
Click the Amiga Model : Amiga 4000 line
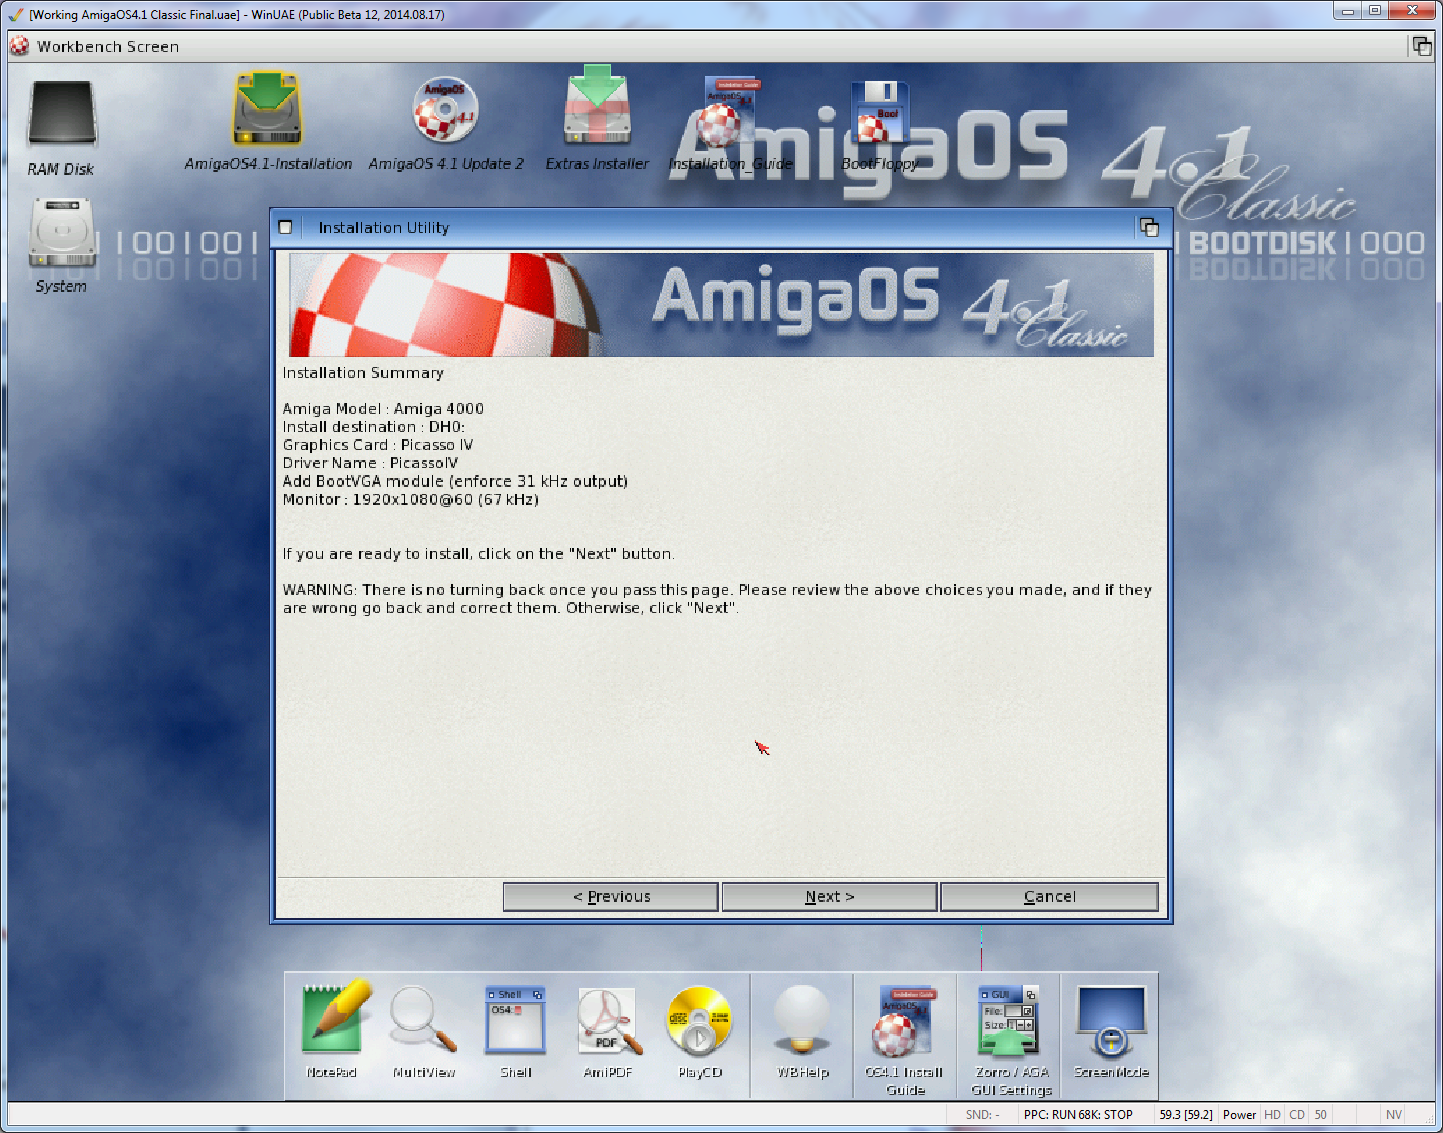coord(383,408)
